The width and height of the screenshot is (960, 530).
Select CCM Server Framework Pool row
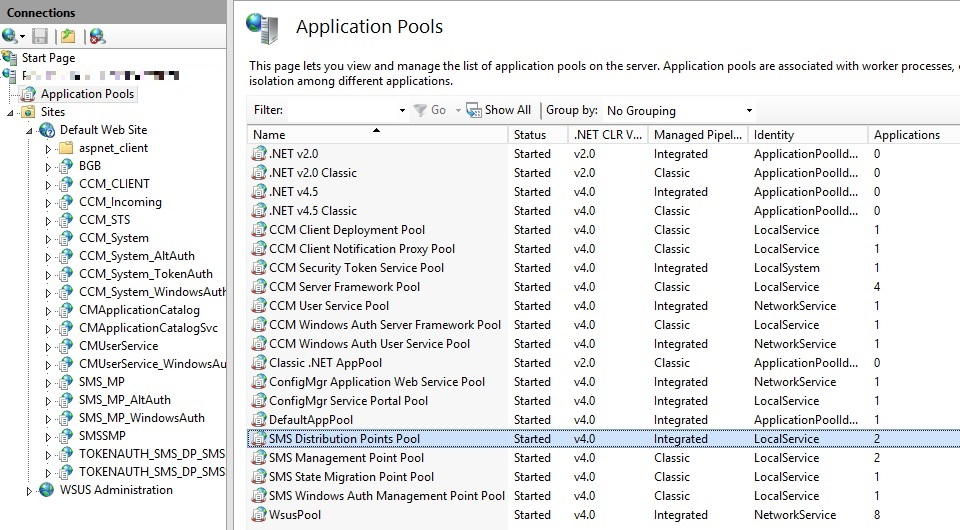pyautogui.click(x=604, y=287)
